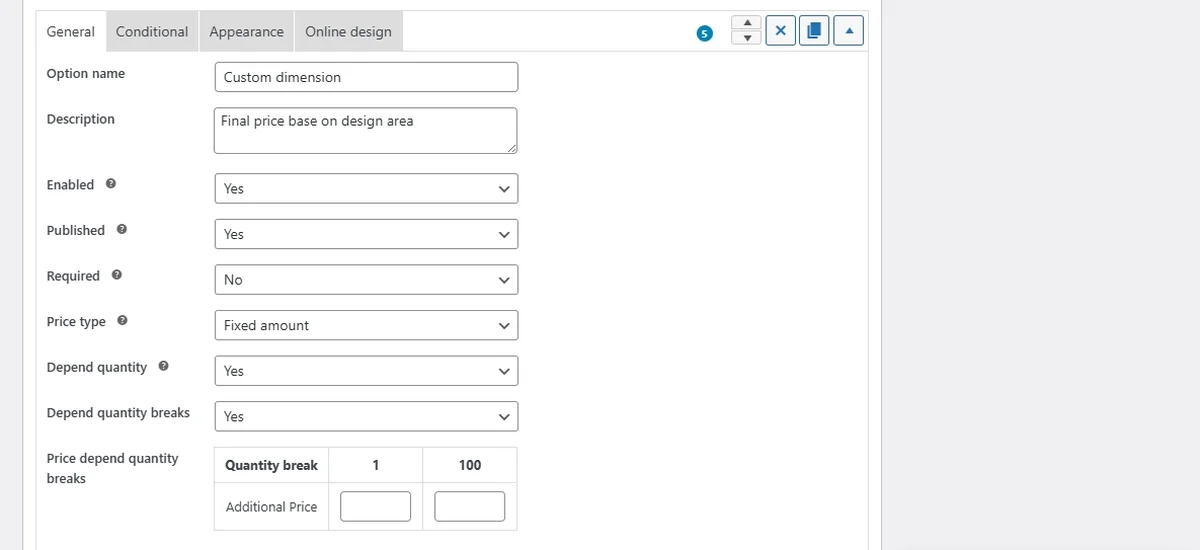Open the Enabled dropdown
This screenshot has height=550, width=1200.
366,188
